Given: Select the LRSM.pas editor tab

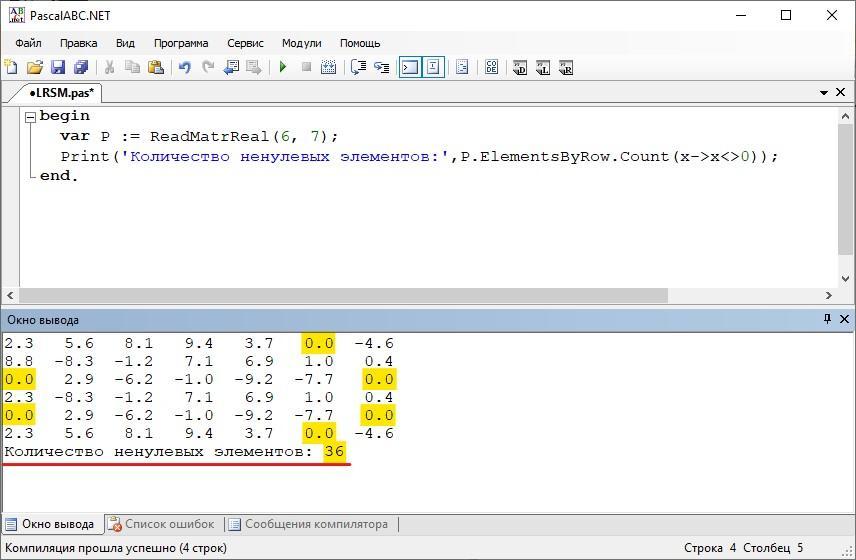Looking at the screenshot, I should [x=60, y=93].
